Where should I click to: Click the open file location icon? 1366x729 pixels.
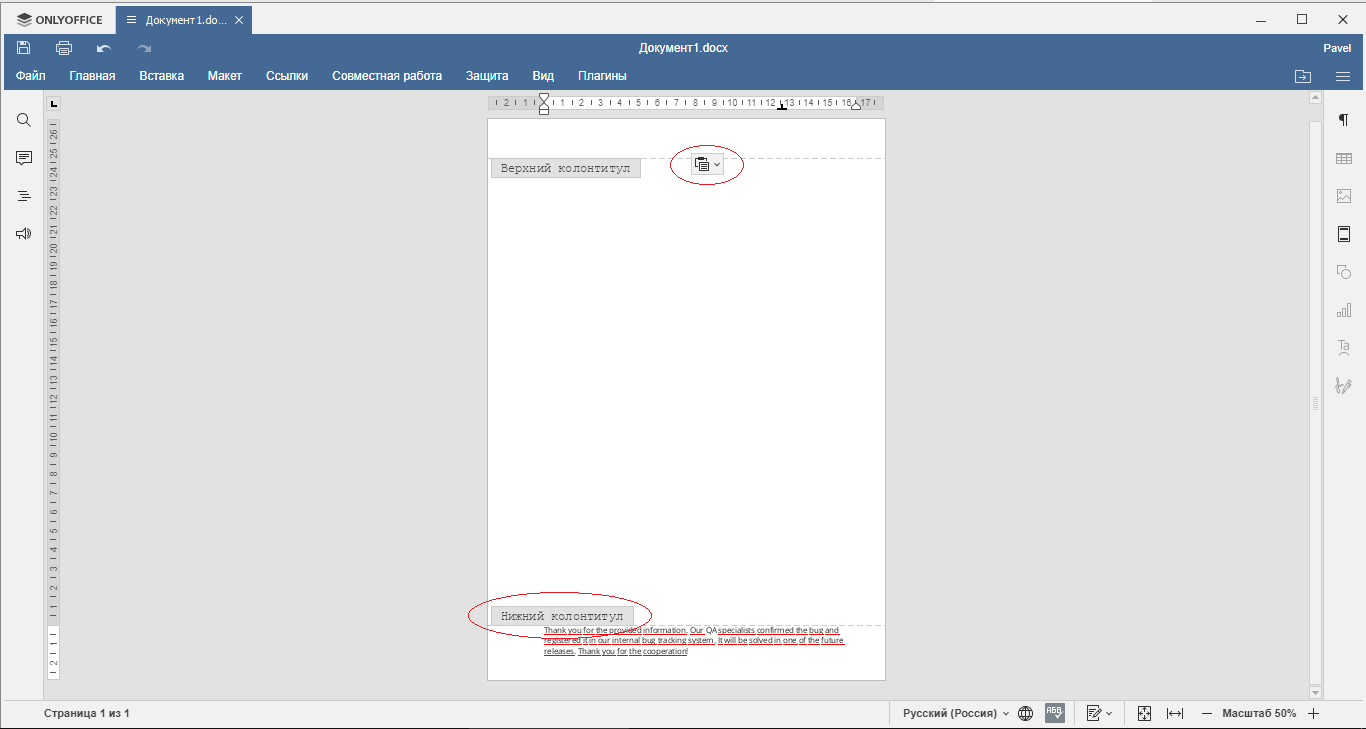1302,76
